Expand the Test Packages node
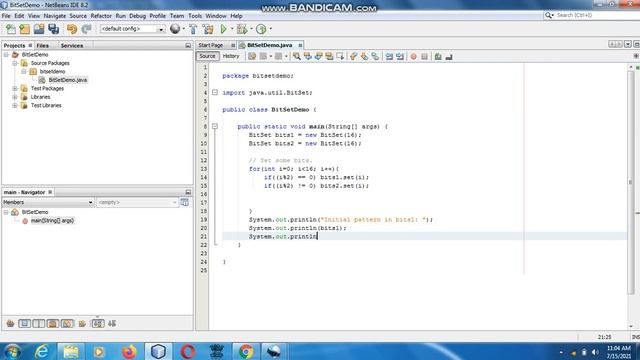 15,88
